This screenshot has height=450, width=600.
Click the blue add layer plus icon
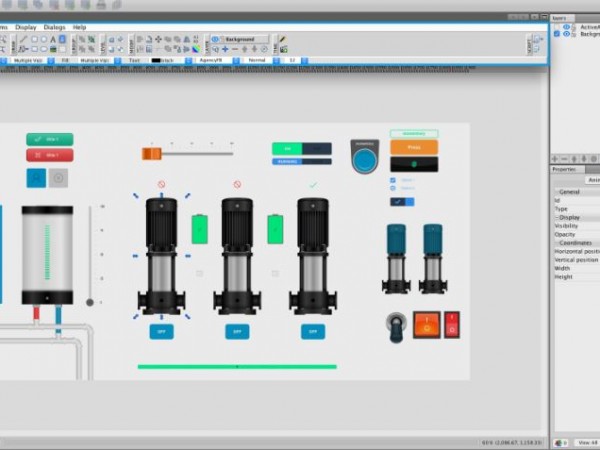(225, 48)
